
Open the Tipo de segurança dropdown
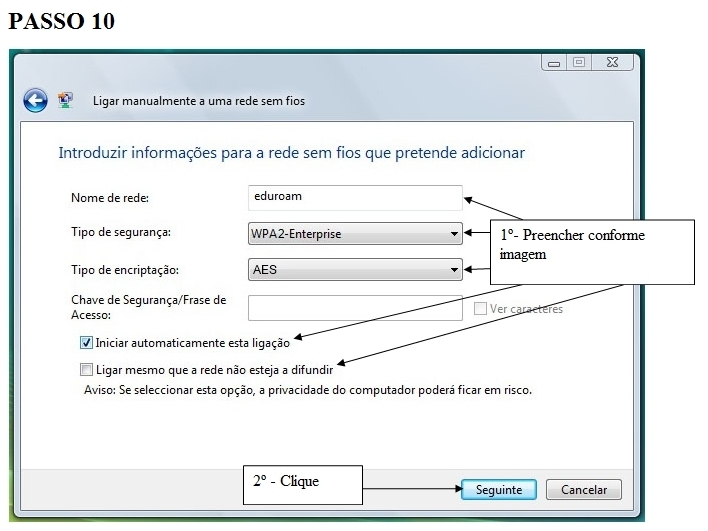(x=355, y=233)
